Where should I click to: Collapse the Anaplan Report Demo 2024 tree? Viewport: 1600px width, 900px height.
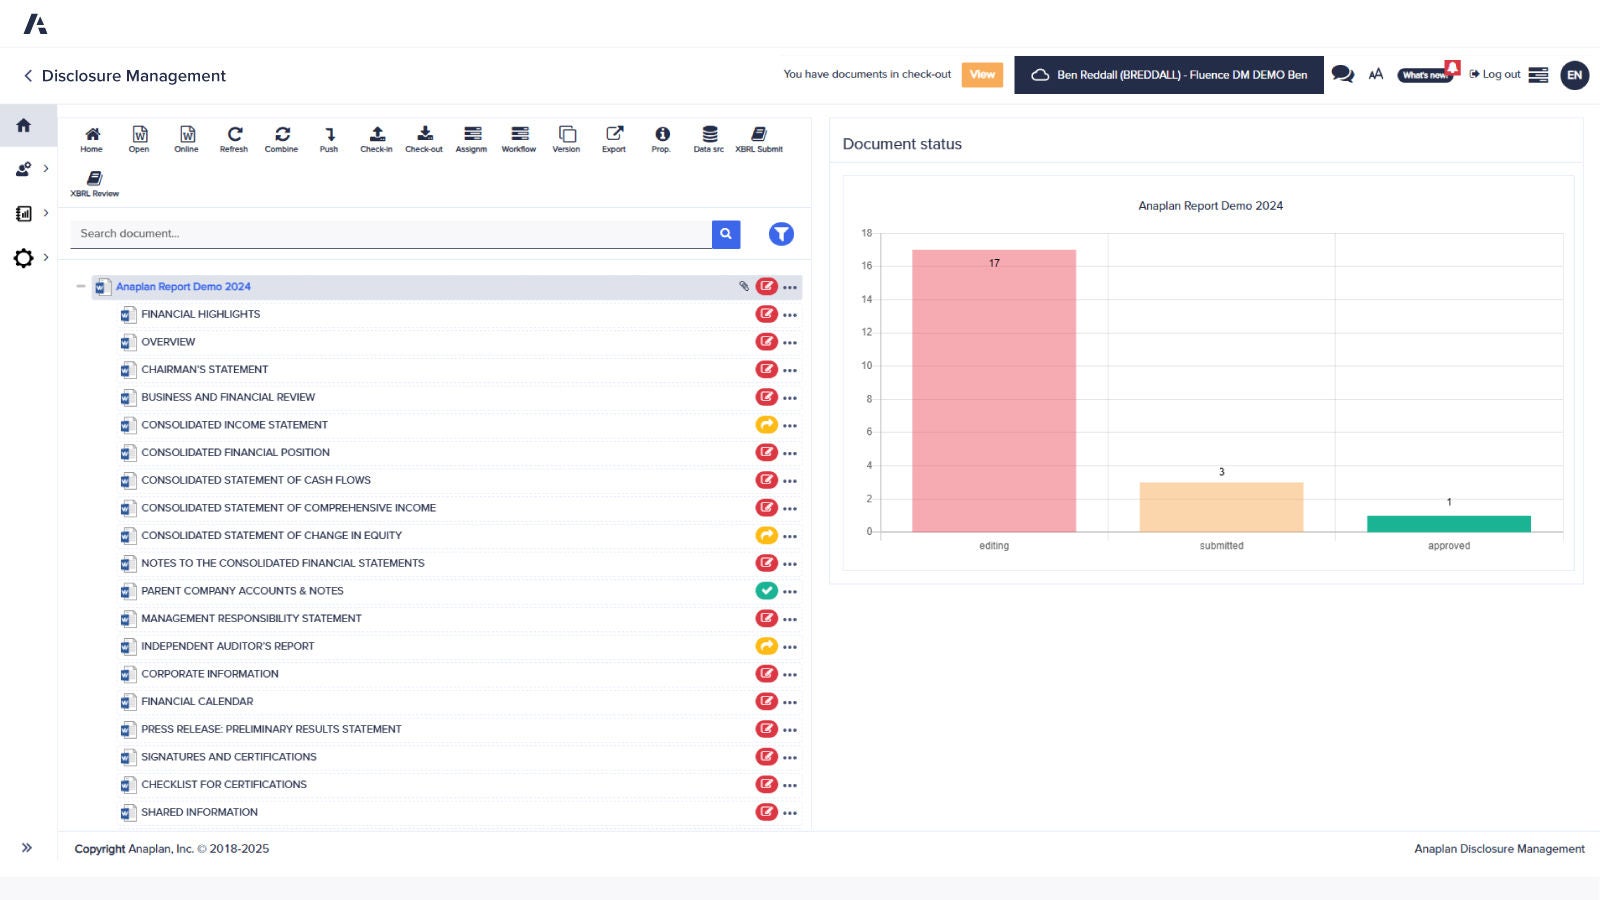(81, 286)
